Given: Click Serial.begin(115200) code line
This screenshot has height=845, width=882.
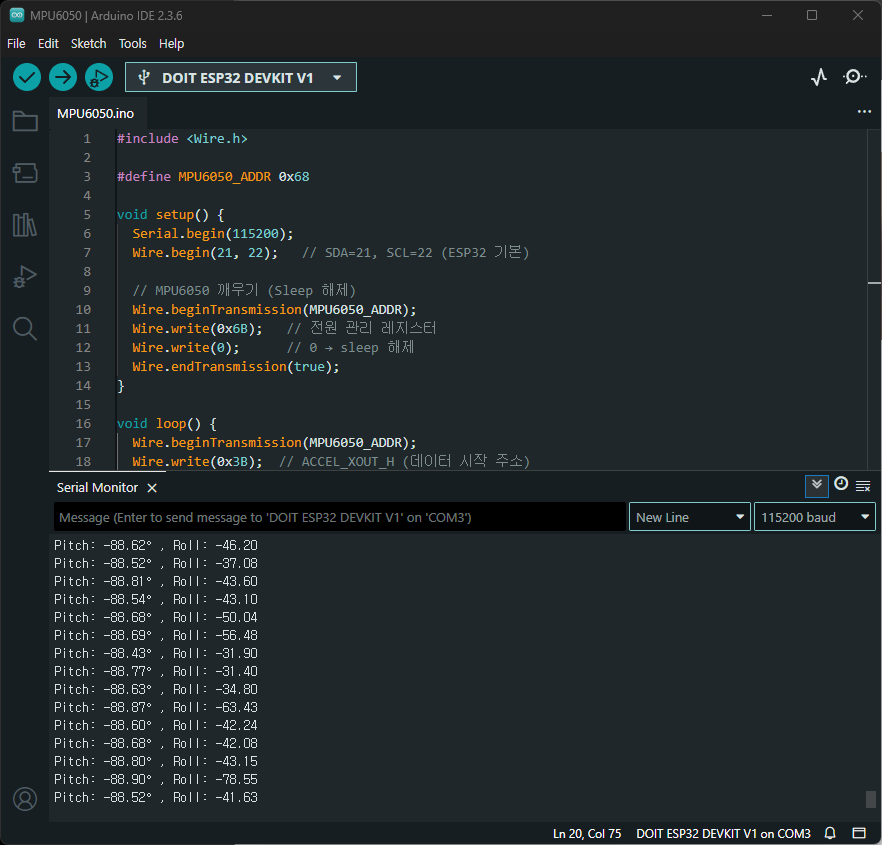Looking at the screenshot, I should [x=213, y=233].
